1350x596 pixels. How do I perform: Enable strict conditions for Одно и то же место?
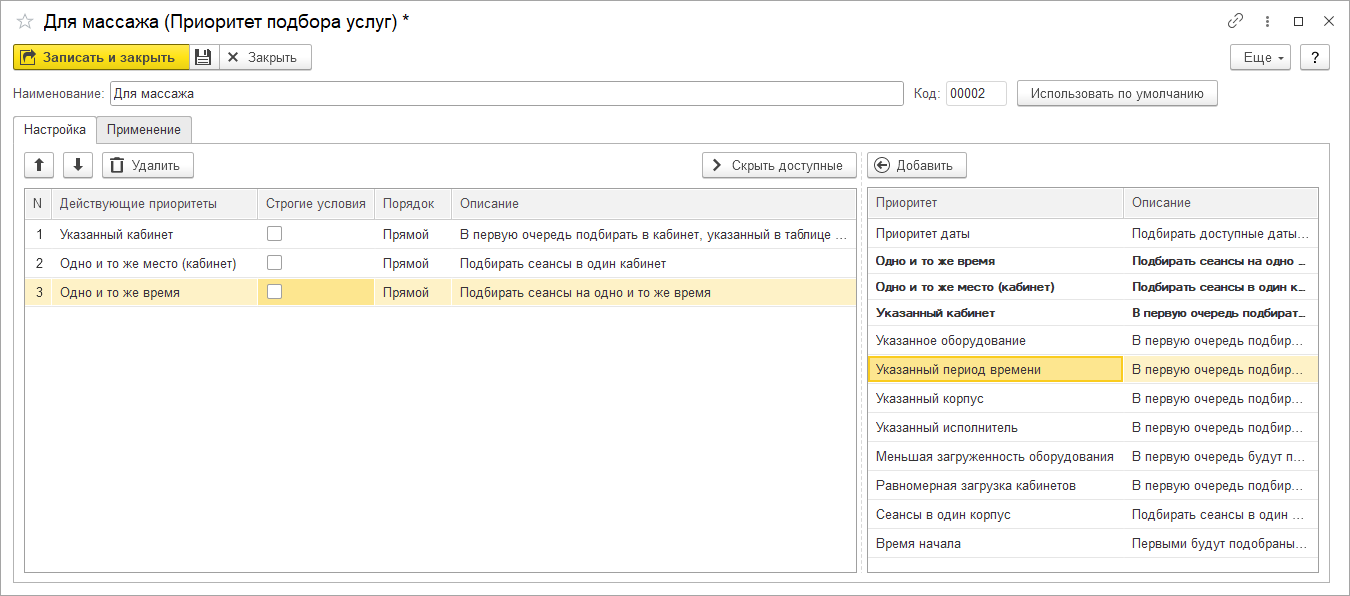[274, 263]
